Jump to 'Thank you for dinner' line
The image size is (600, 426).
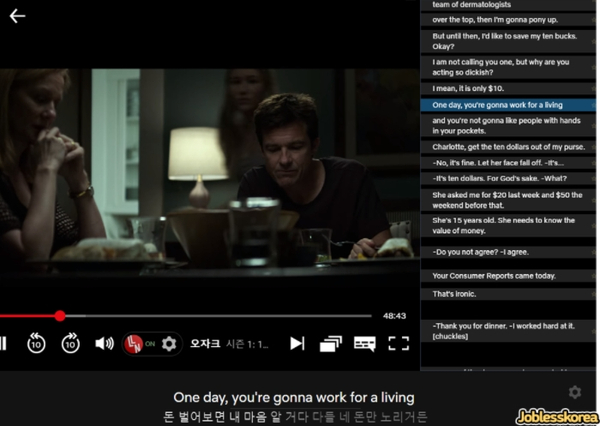508,331
